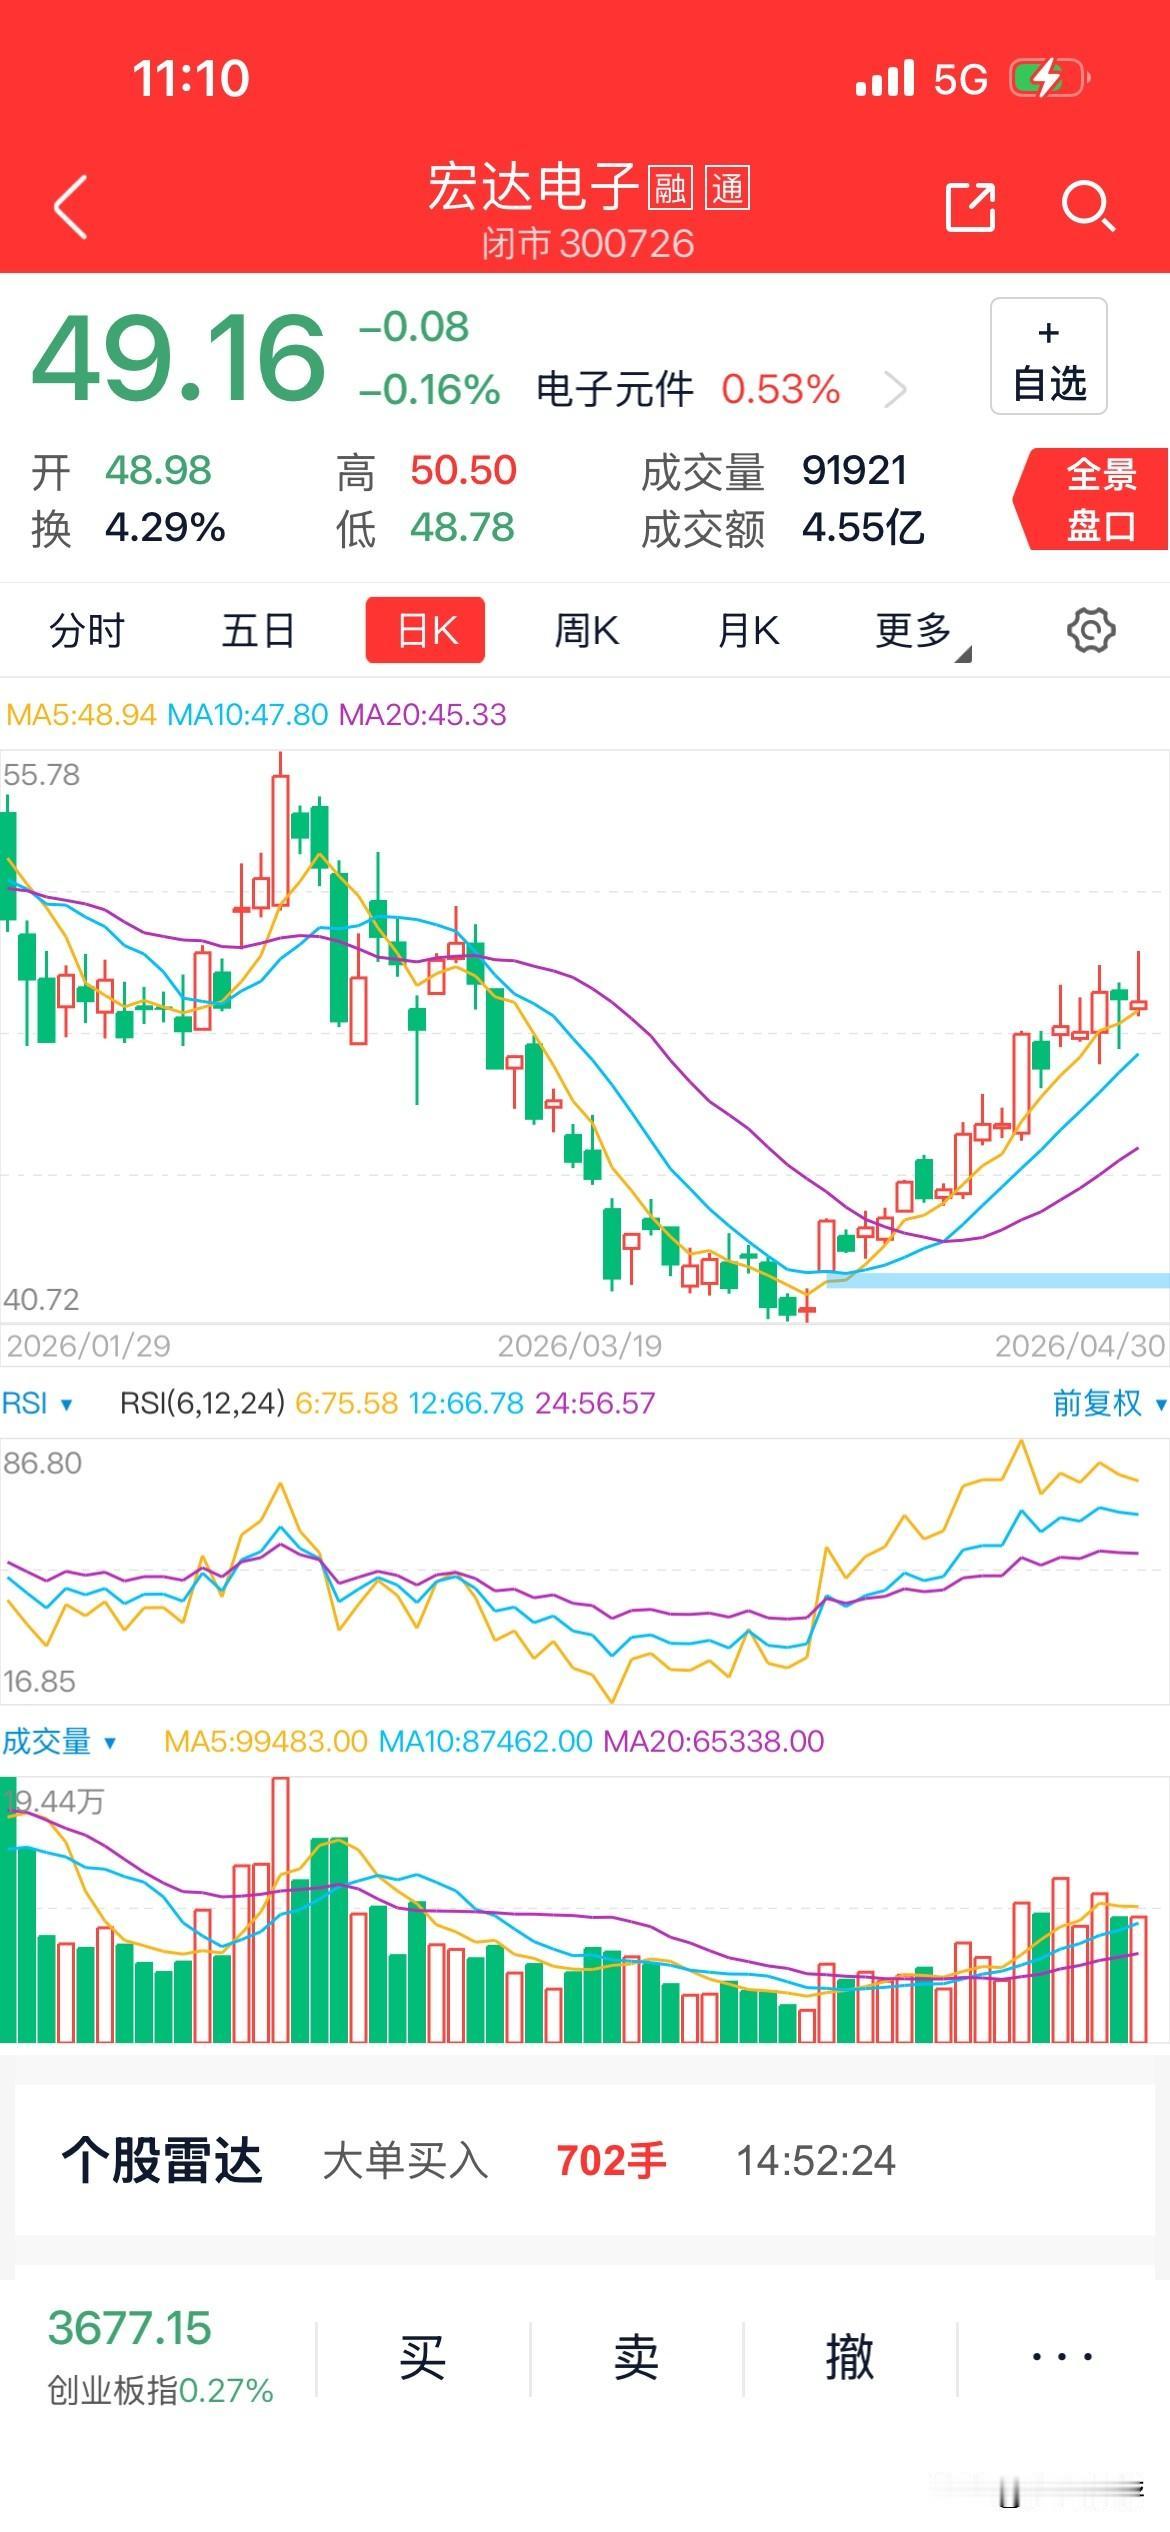Tap 创业板指 index quote
The height and width of the screenshot is (2532, 1170).
pyautogui.click(x=160, y=2357)
